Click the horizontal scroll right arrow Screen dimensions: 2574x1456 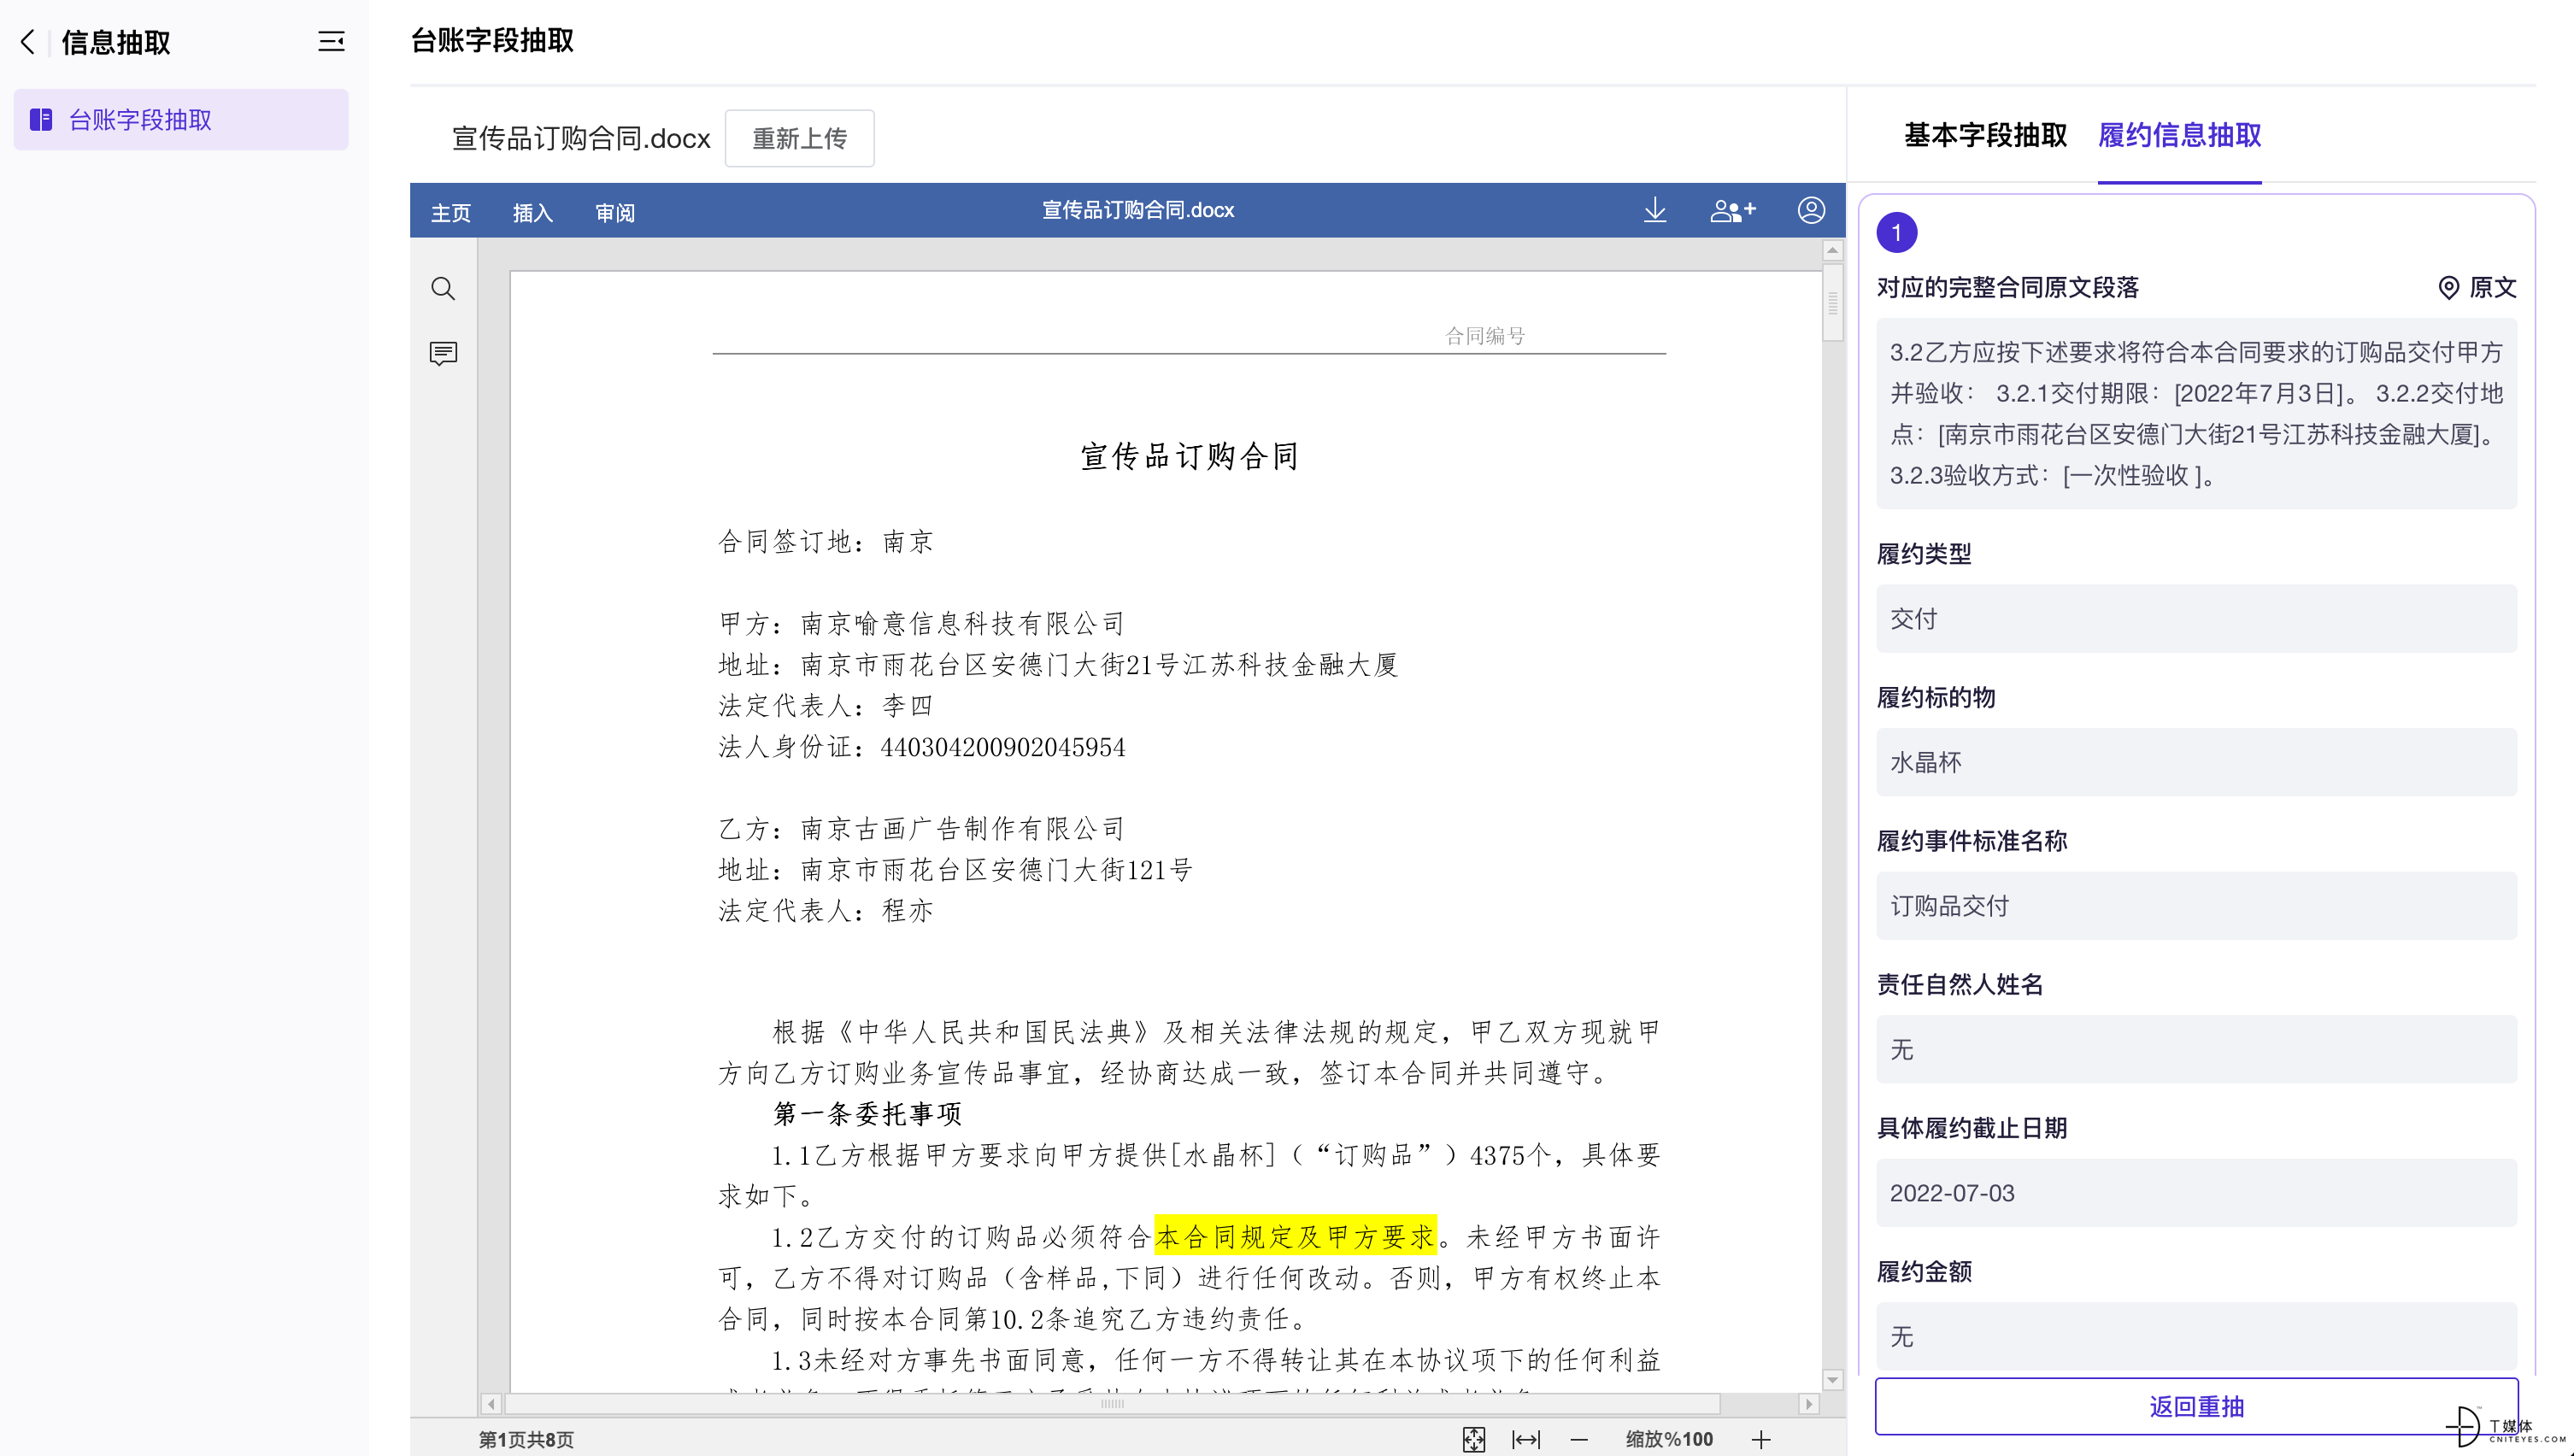[1808, 1404]
